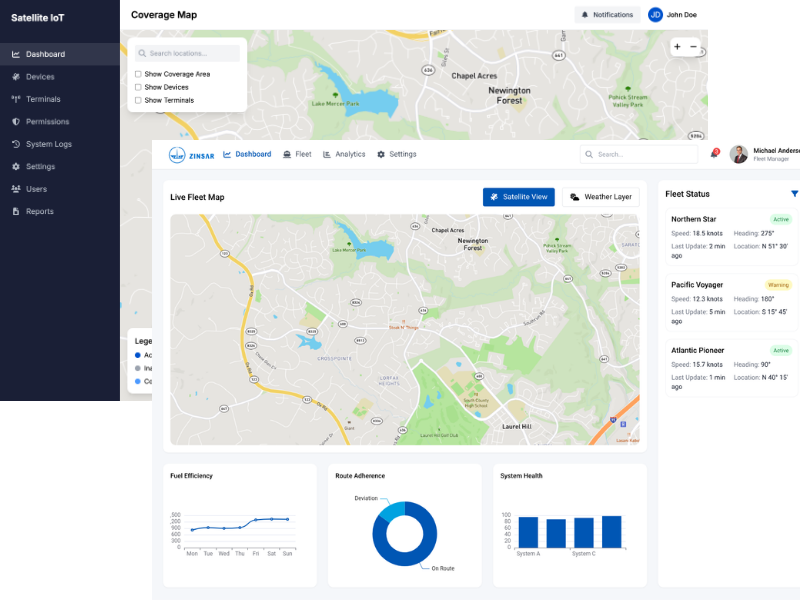Click the Users group icon in sidebar

[16, 189]
